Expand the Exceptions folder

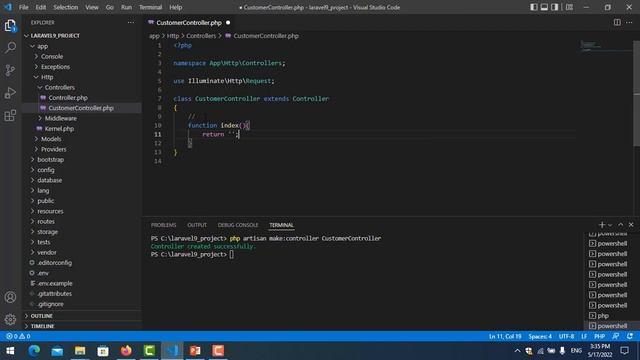pyautogui.click(x=55, y=67)
